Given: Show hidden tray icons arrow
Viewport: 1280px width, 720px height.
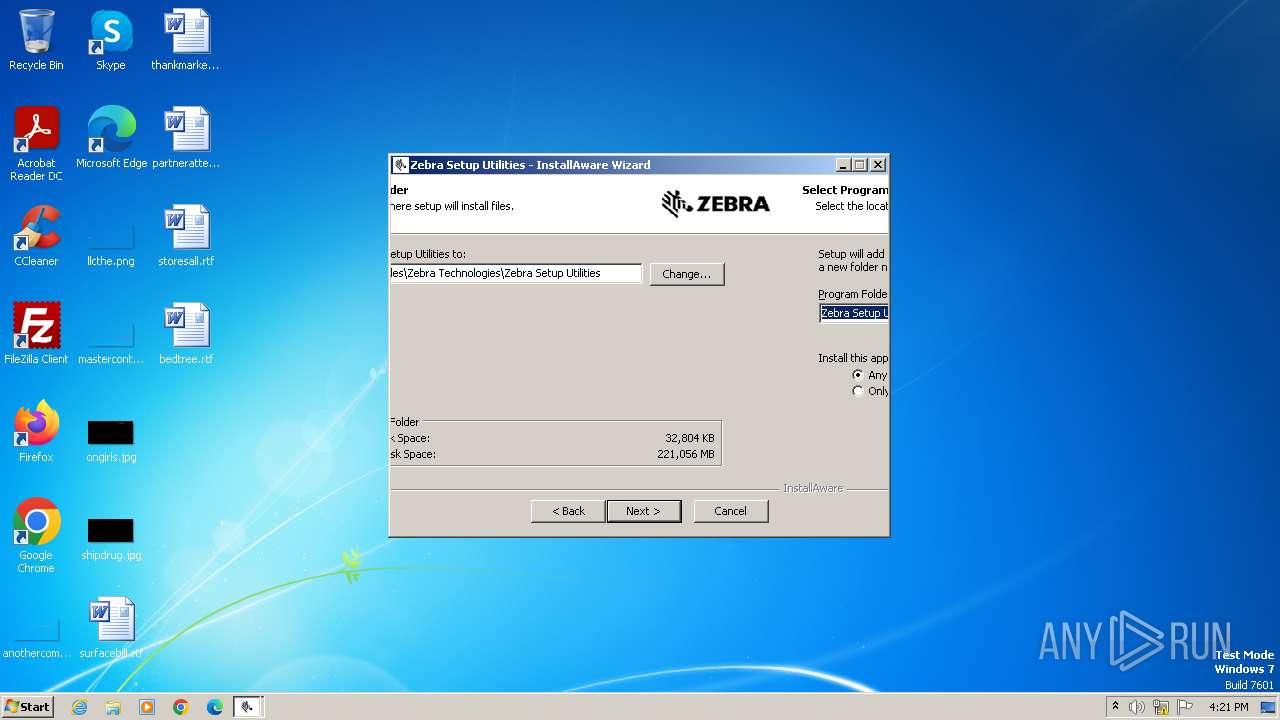Looking at the screenshot, I should (x=1115, y=707).
